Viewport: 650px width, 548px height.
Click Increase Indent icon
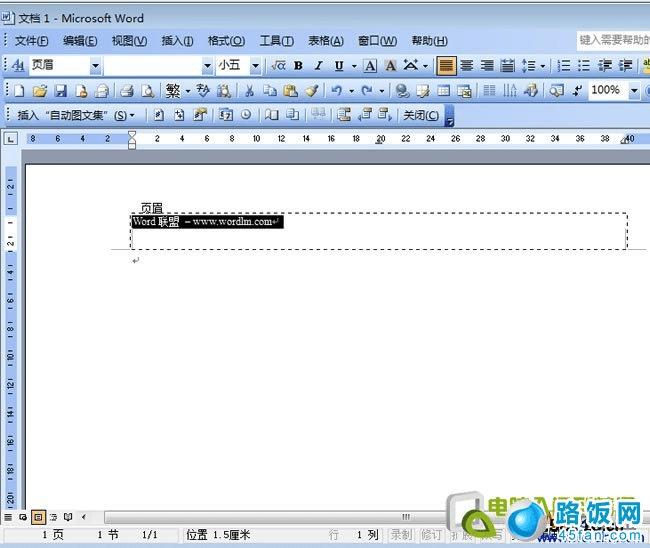626,66
